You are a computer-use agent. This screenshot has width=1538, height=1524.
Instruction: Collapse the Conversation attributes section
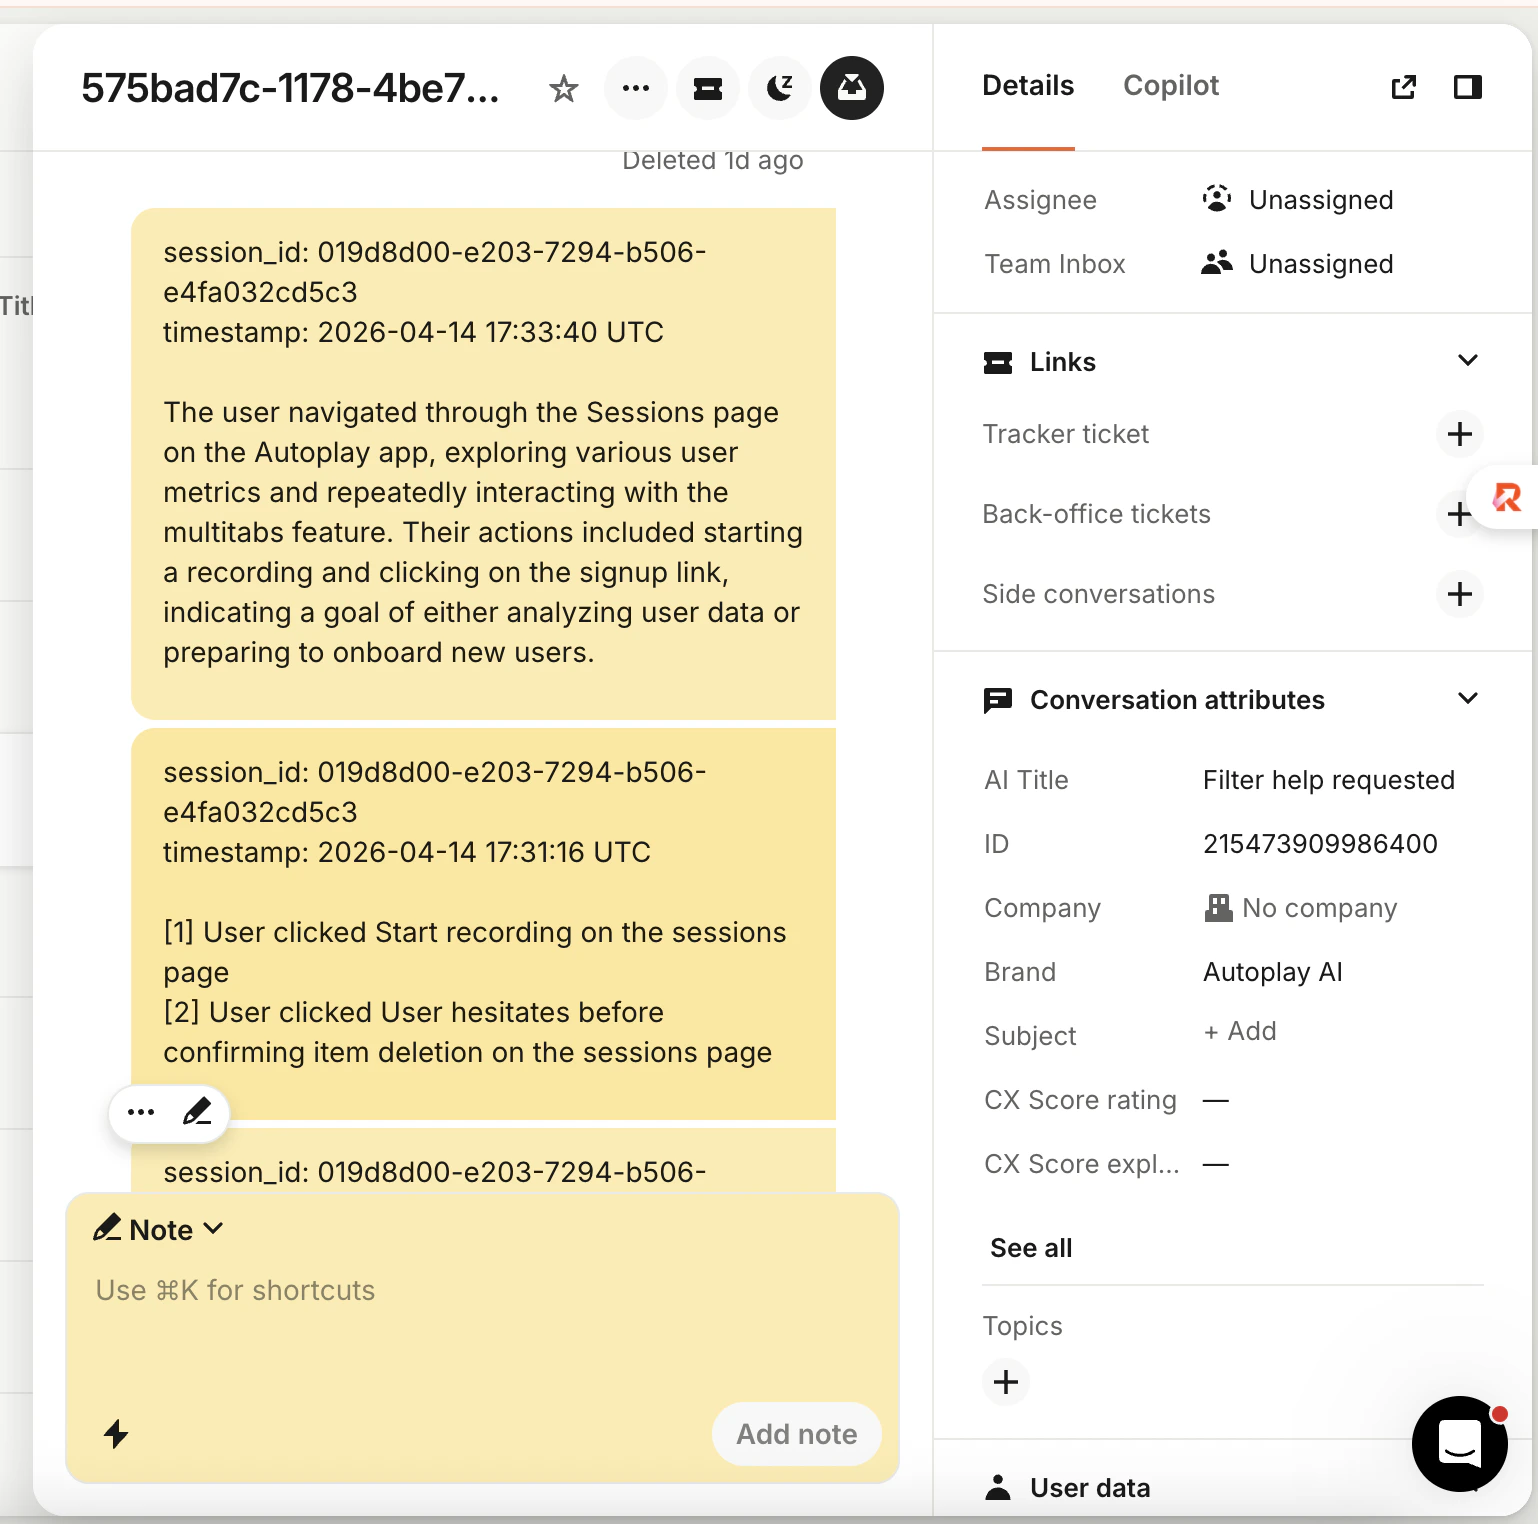tap(1467, 698)
